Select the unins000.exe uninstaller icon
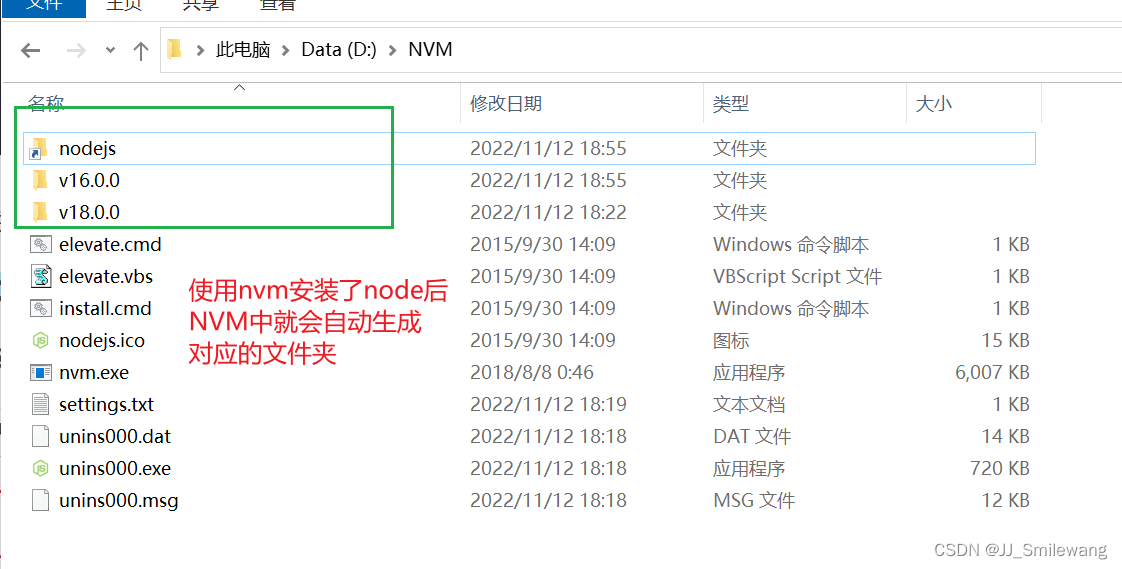Image resolution: width=1122 pixels, height=569 pixels. (40, 469)
